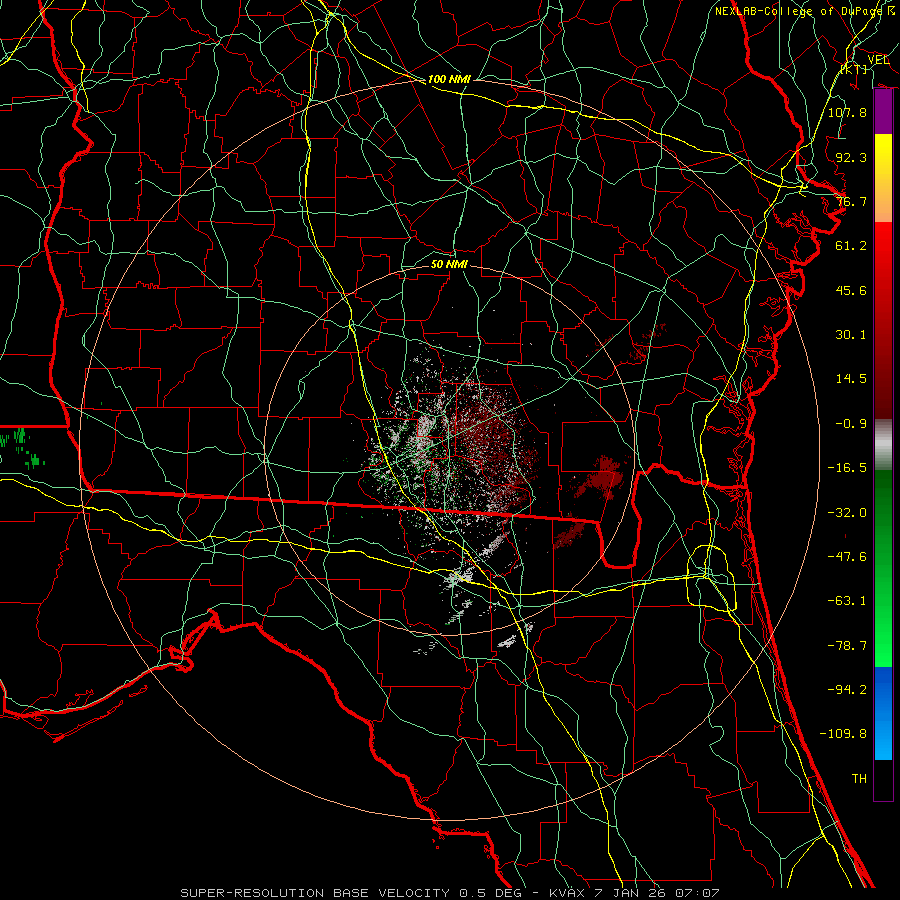
Task: Click the dark red velocity blob east of radar
Action: (599, 476)
